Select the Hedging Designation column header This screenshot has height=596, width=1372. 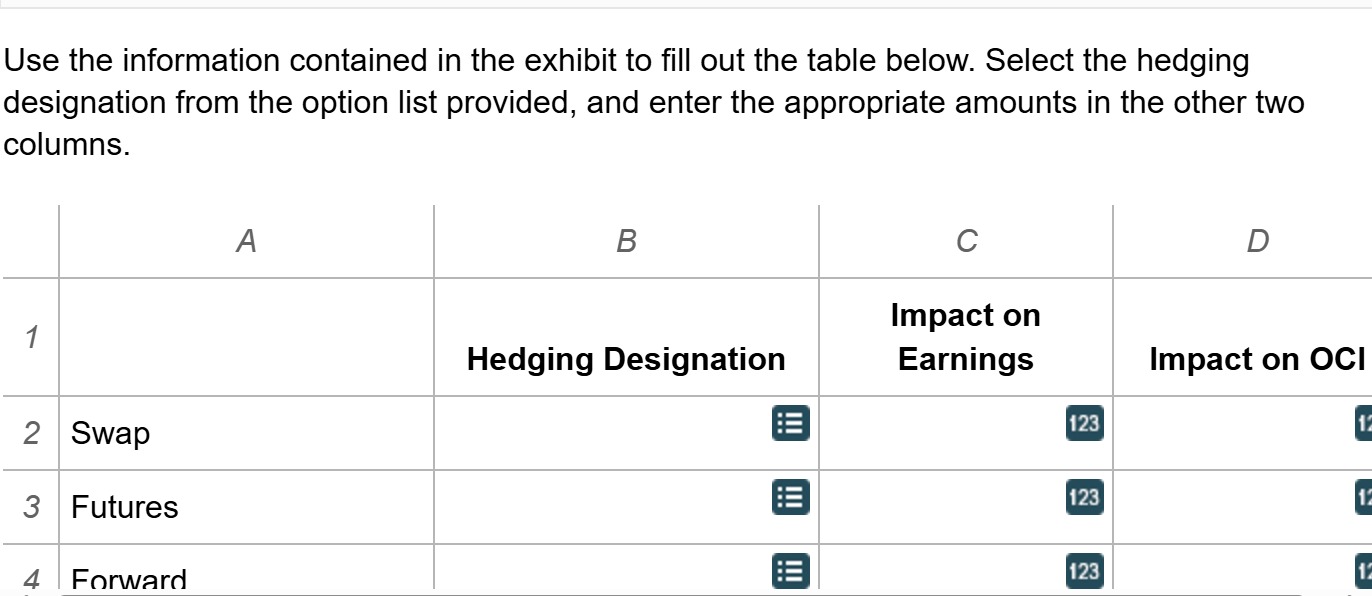click(626, 239)
